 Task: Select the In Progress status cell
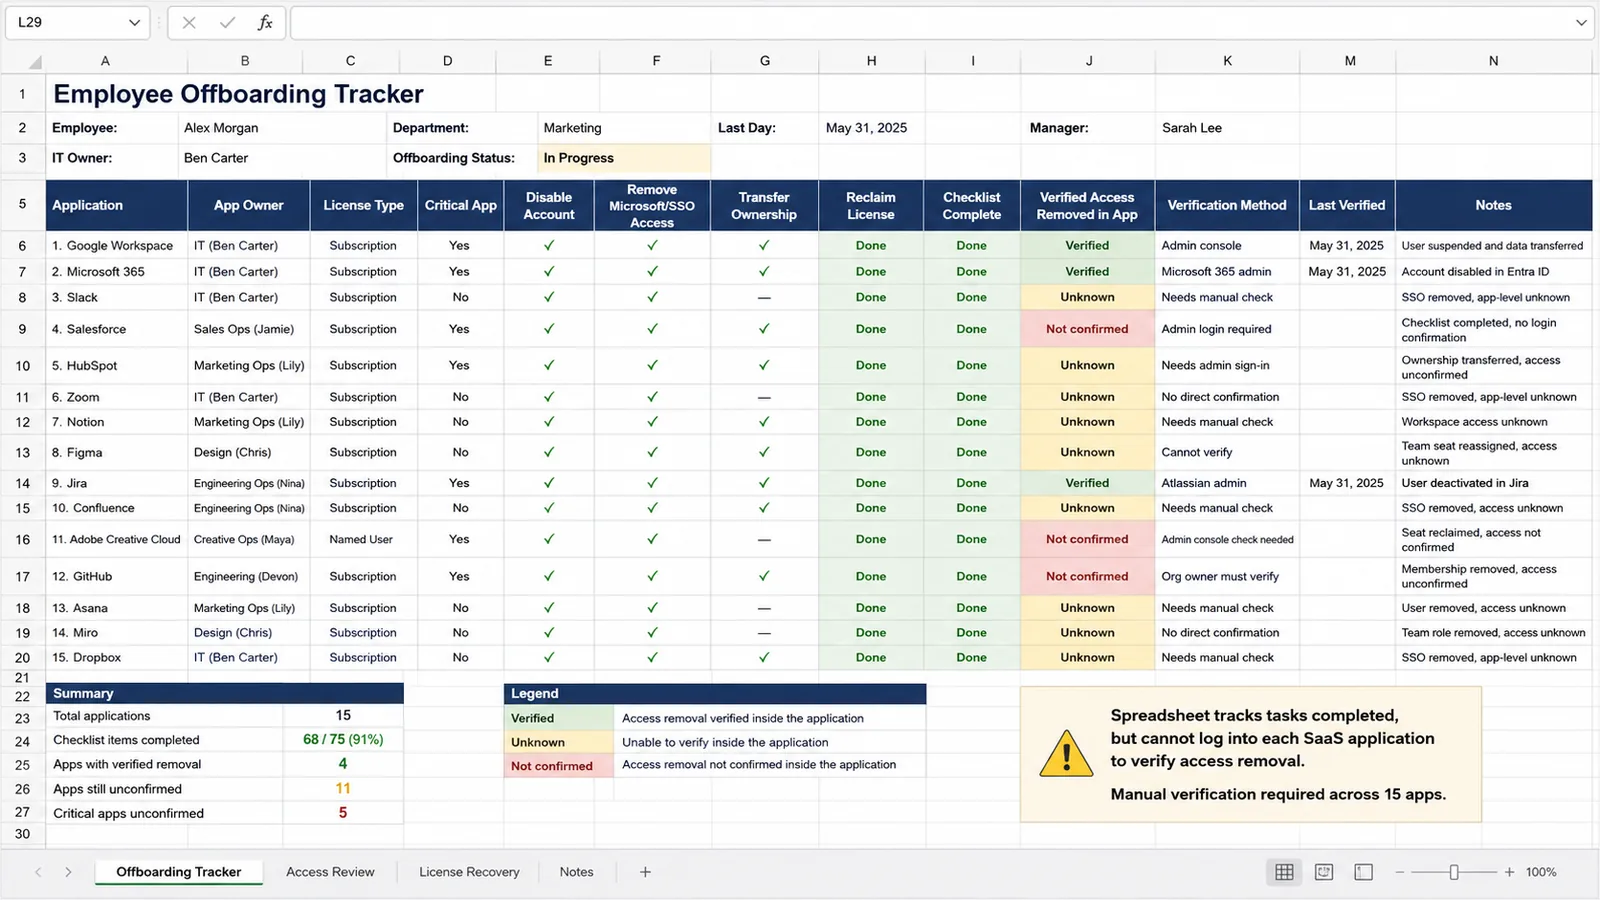[x=624, y=158]
